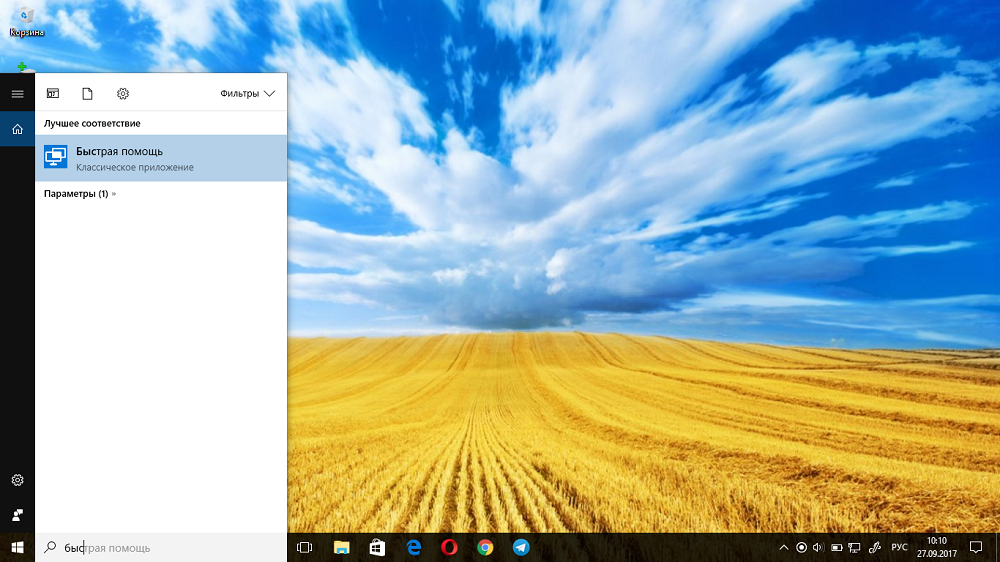Check the battery status icon
The height and width of the screenshot is (562, 1000).
coord(837,547)
